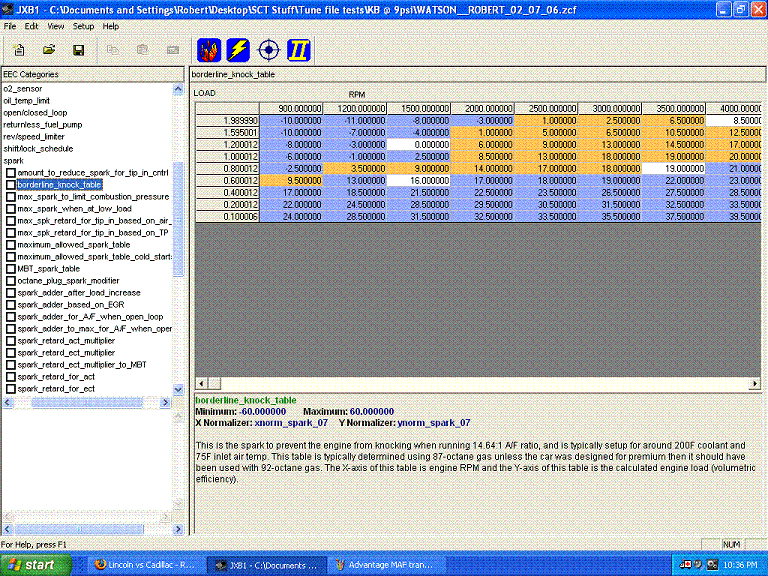Screen dimensions: 768x576
Task: Click the crosshair target toolbar icon
Action: pos(268,50)
